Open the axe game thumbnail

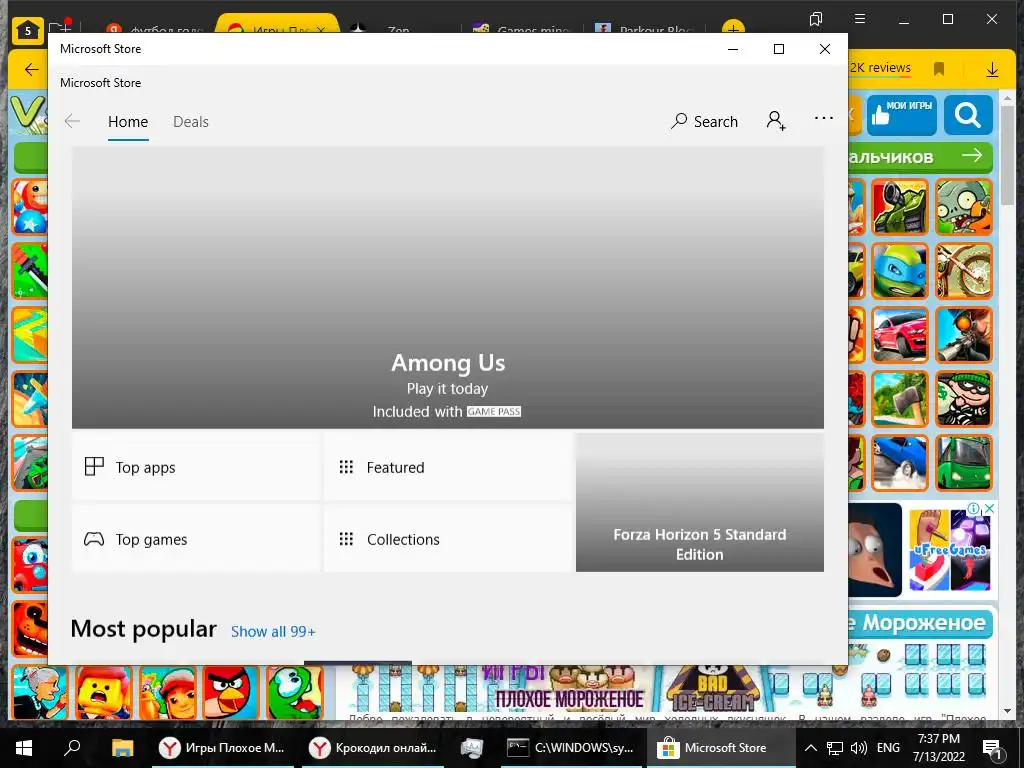(900, 399)
